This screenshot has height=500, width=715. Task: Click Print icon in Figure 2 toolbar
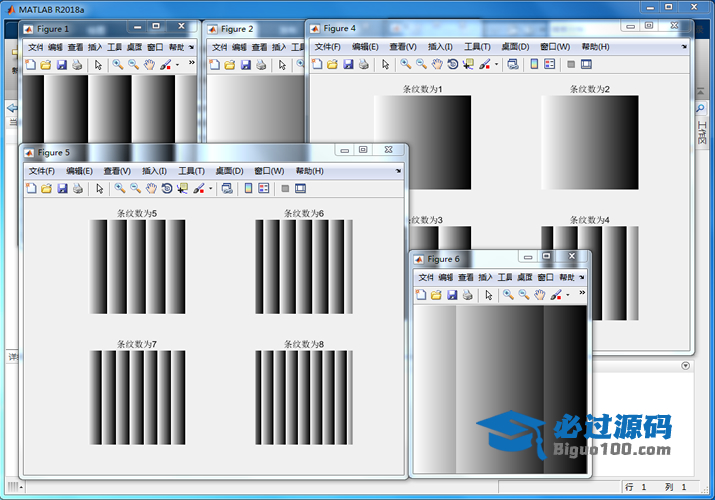pos(261,65)
